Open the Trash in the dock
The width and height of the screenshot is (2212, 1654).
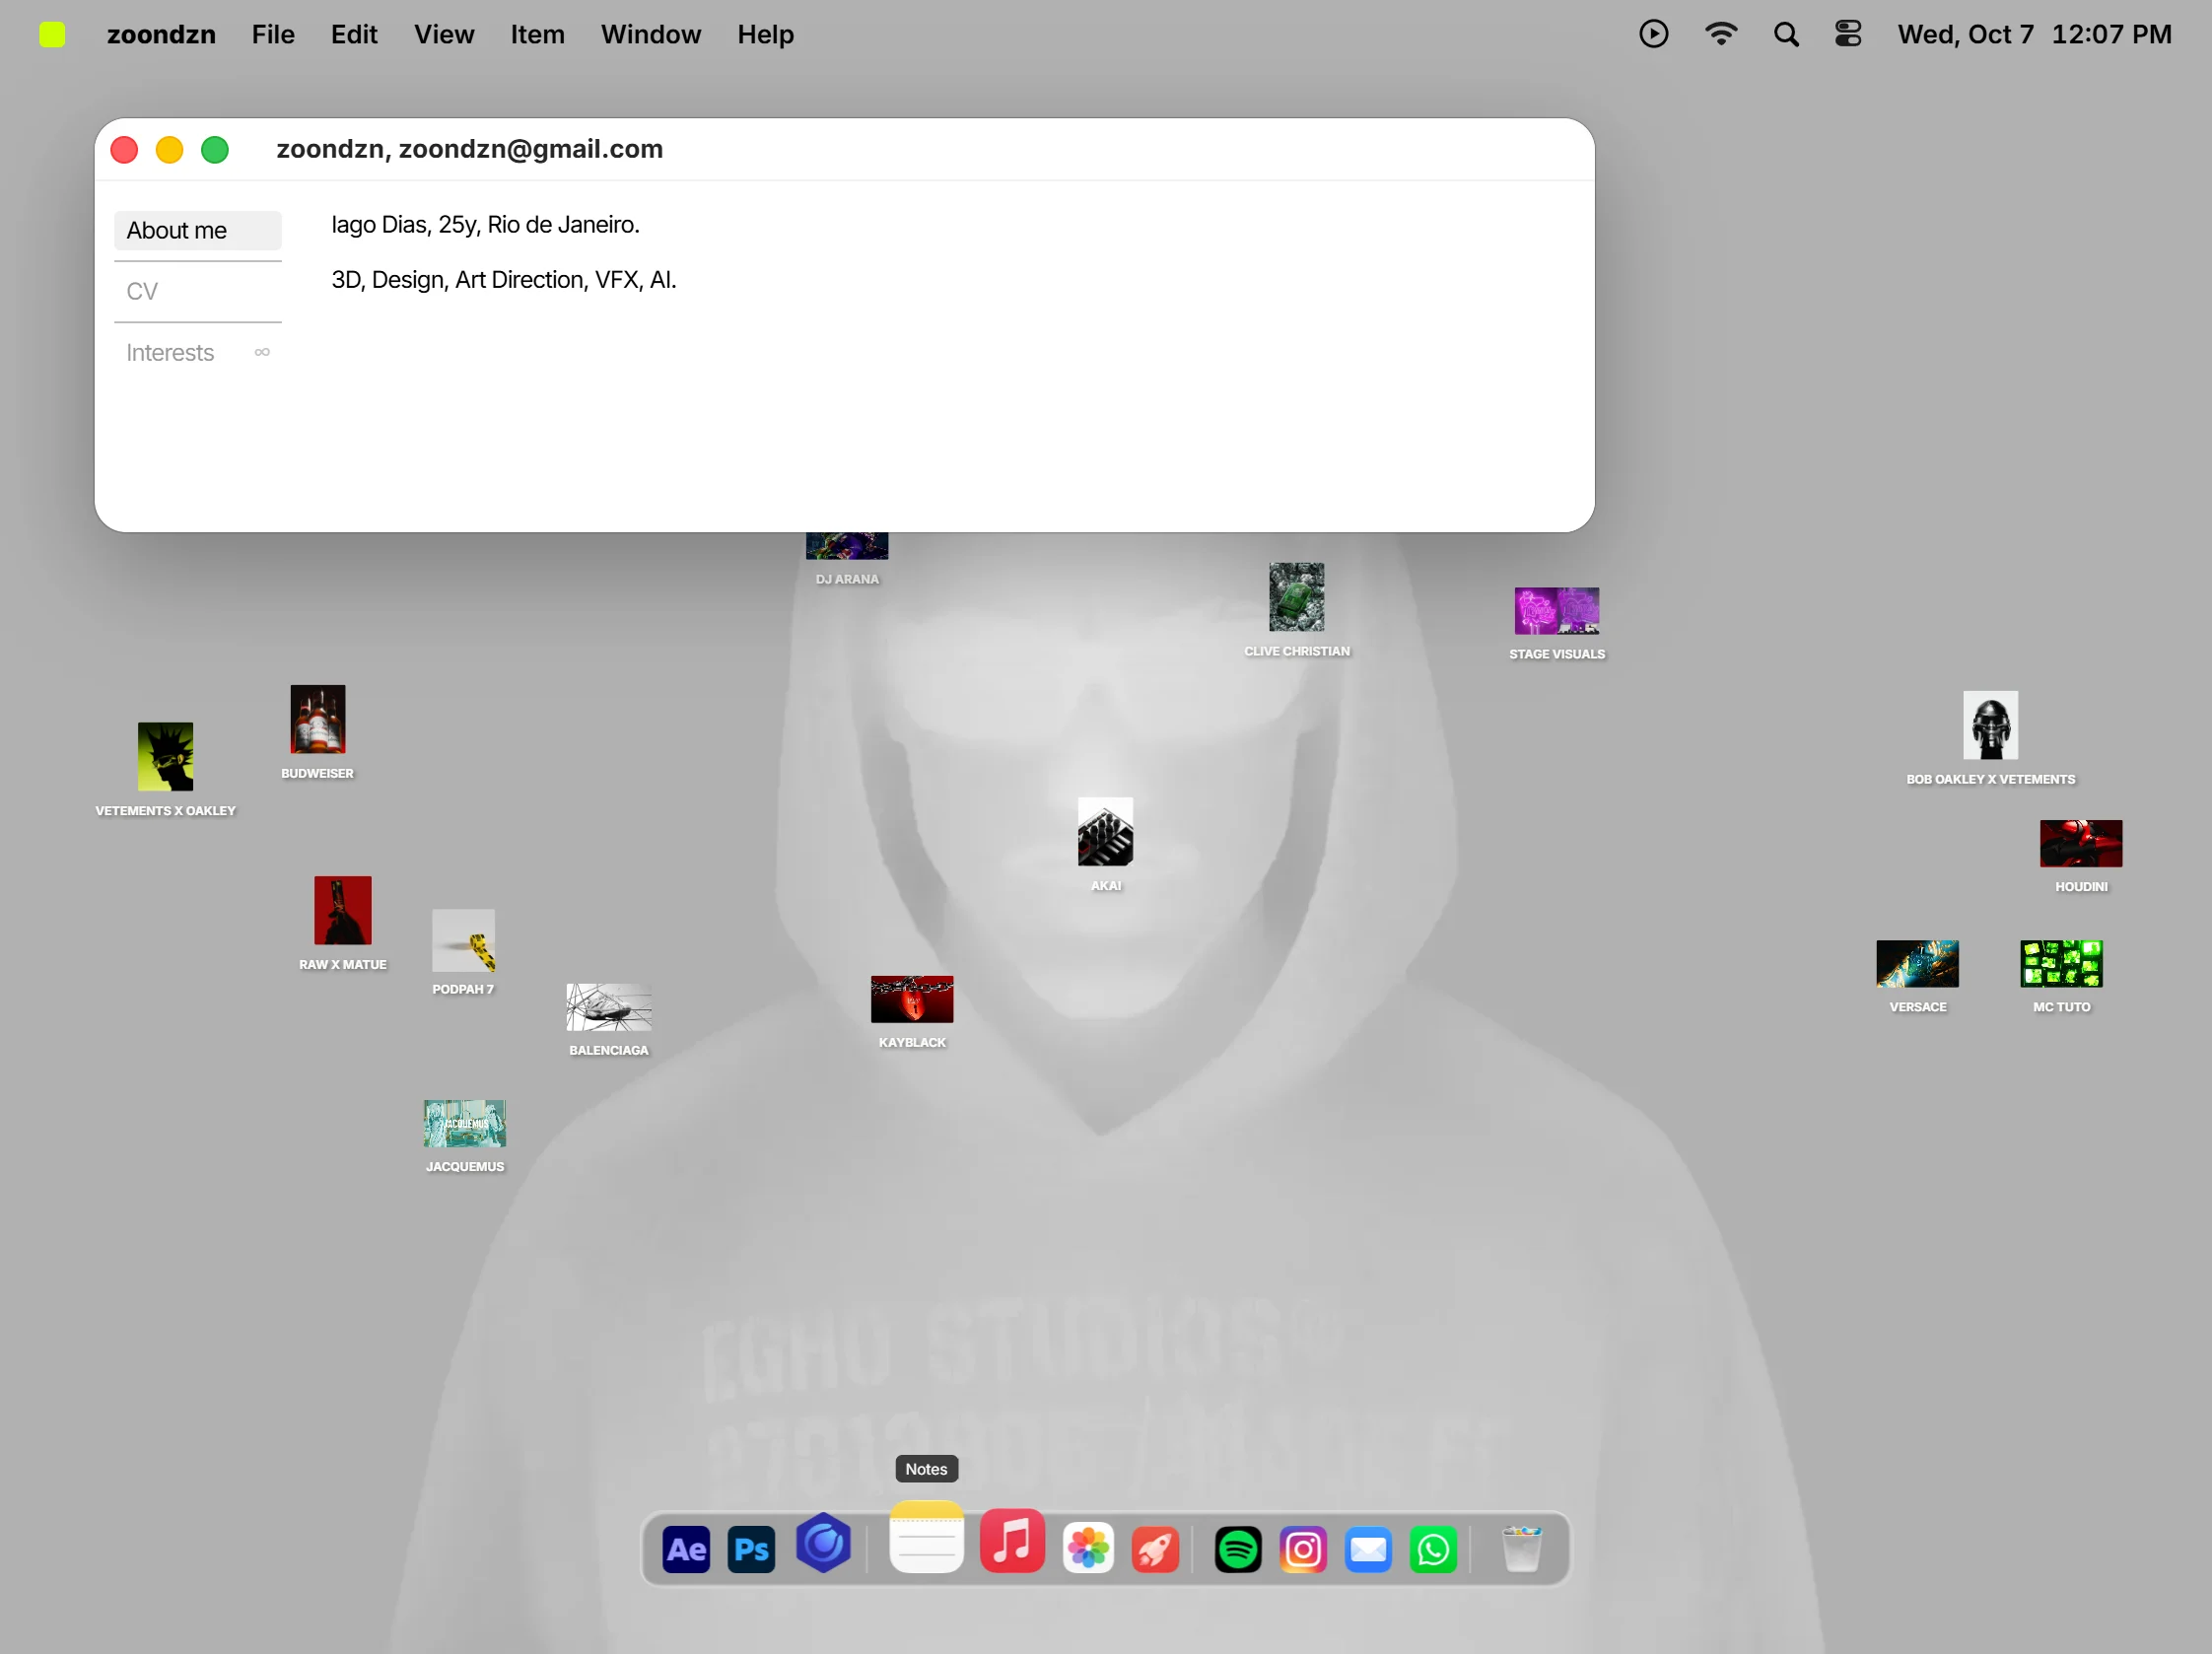tap(1522, 1549)
